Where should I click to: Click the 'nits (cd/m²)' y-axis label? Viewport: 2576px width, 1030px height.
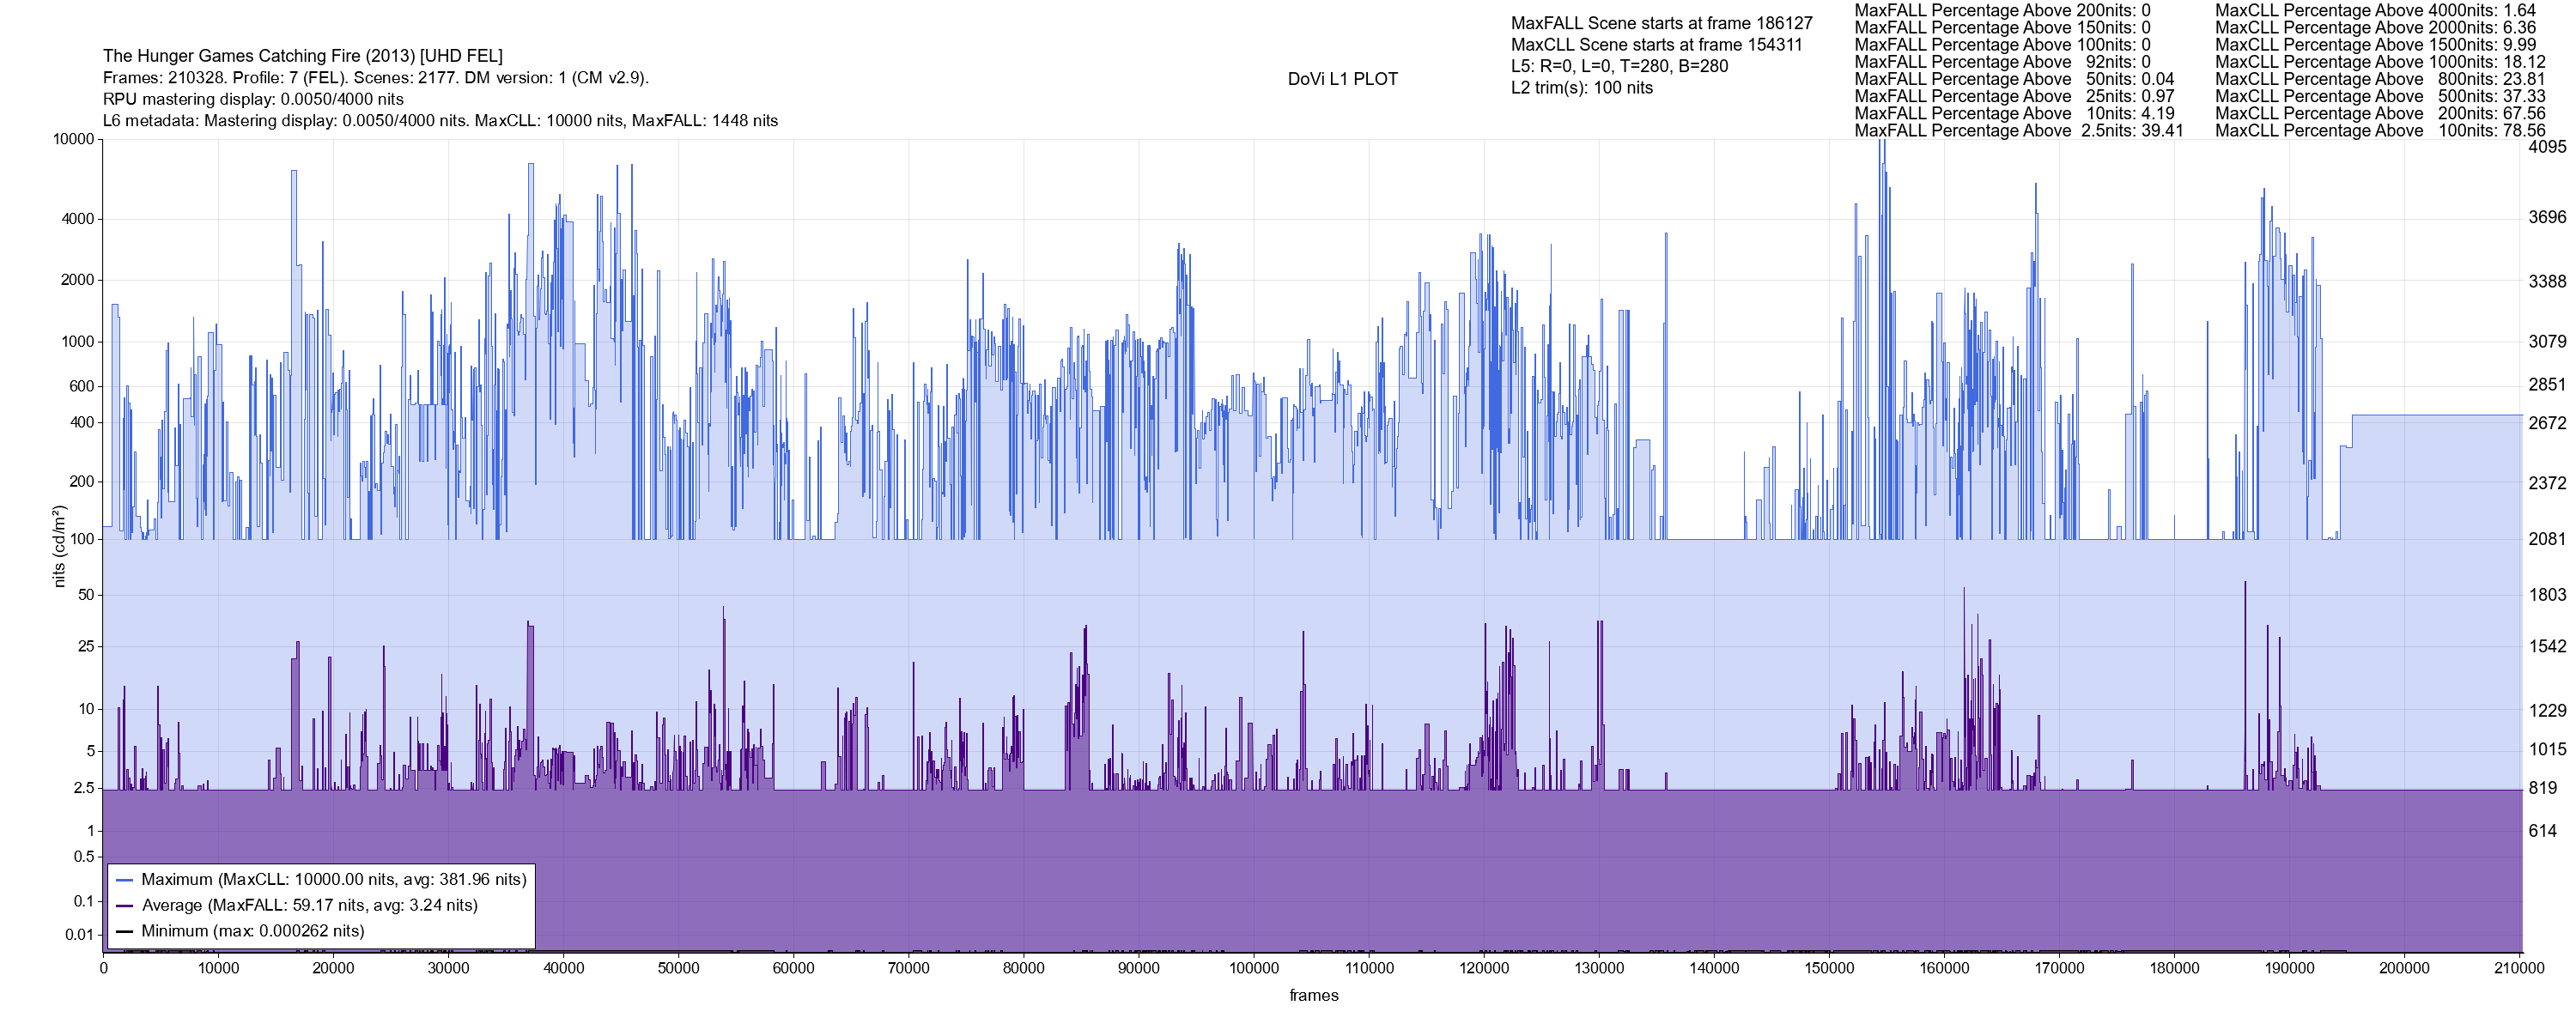click(x=59, y=546)
